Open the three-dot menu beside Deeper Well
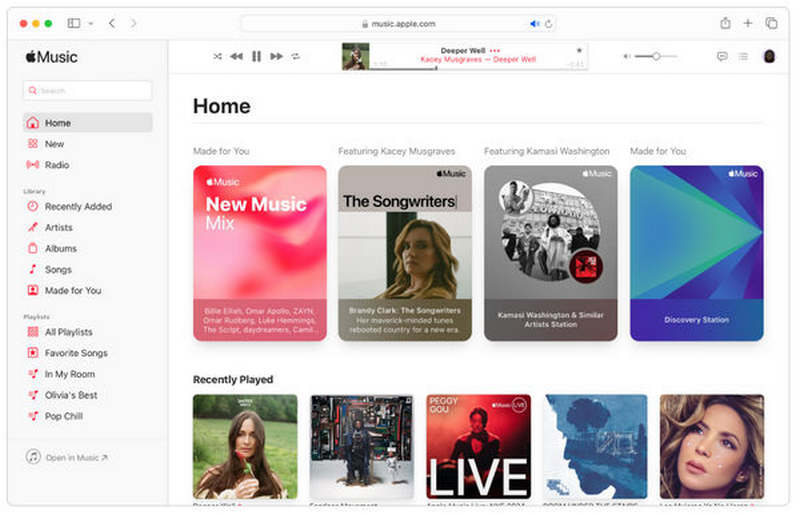800x515 pixels. tap(495, 51)
